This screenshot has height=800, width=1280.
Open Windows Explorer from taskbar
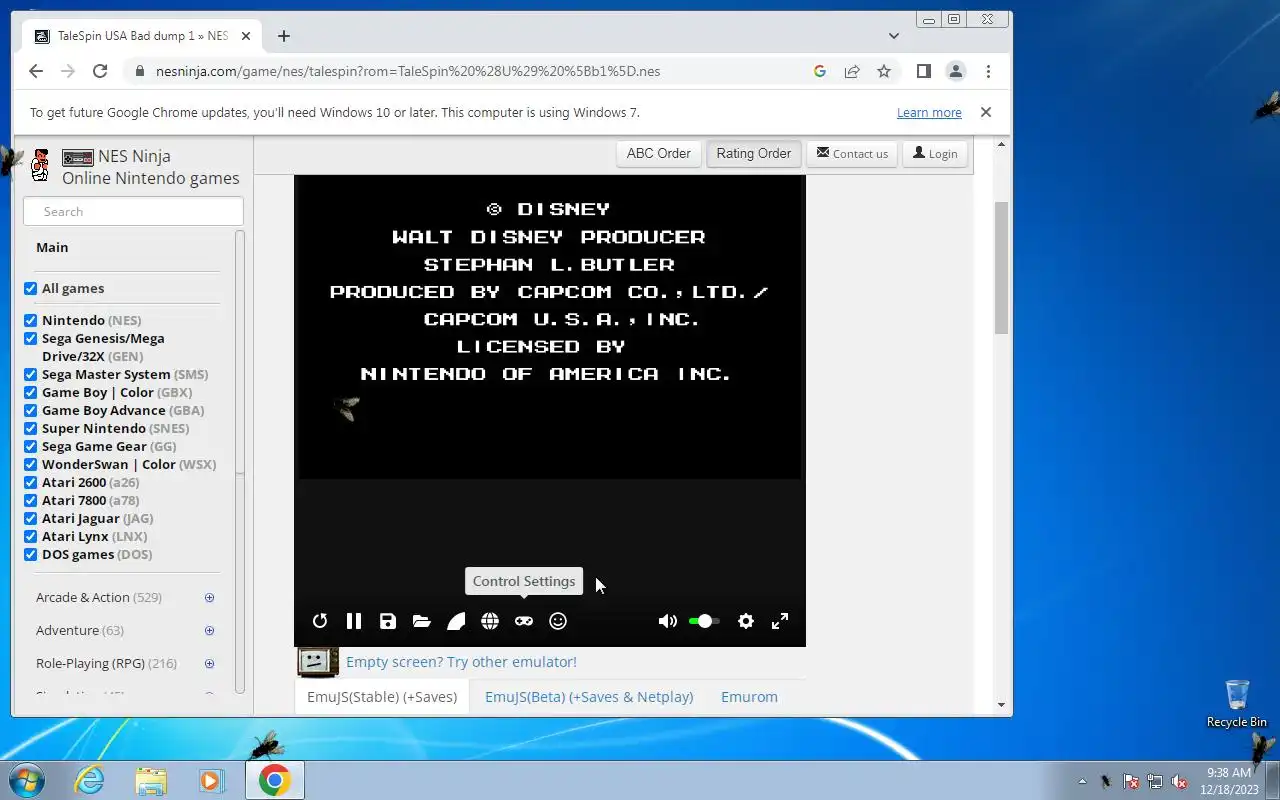click(x=151, y=780)
